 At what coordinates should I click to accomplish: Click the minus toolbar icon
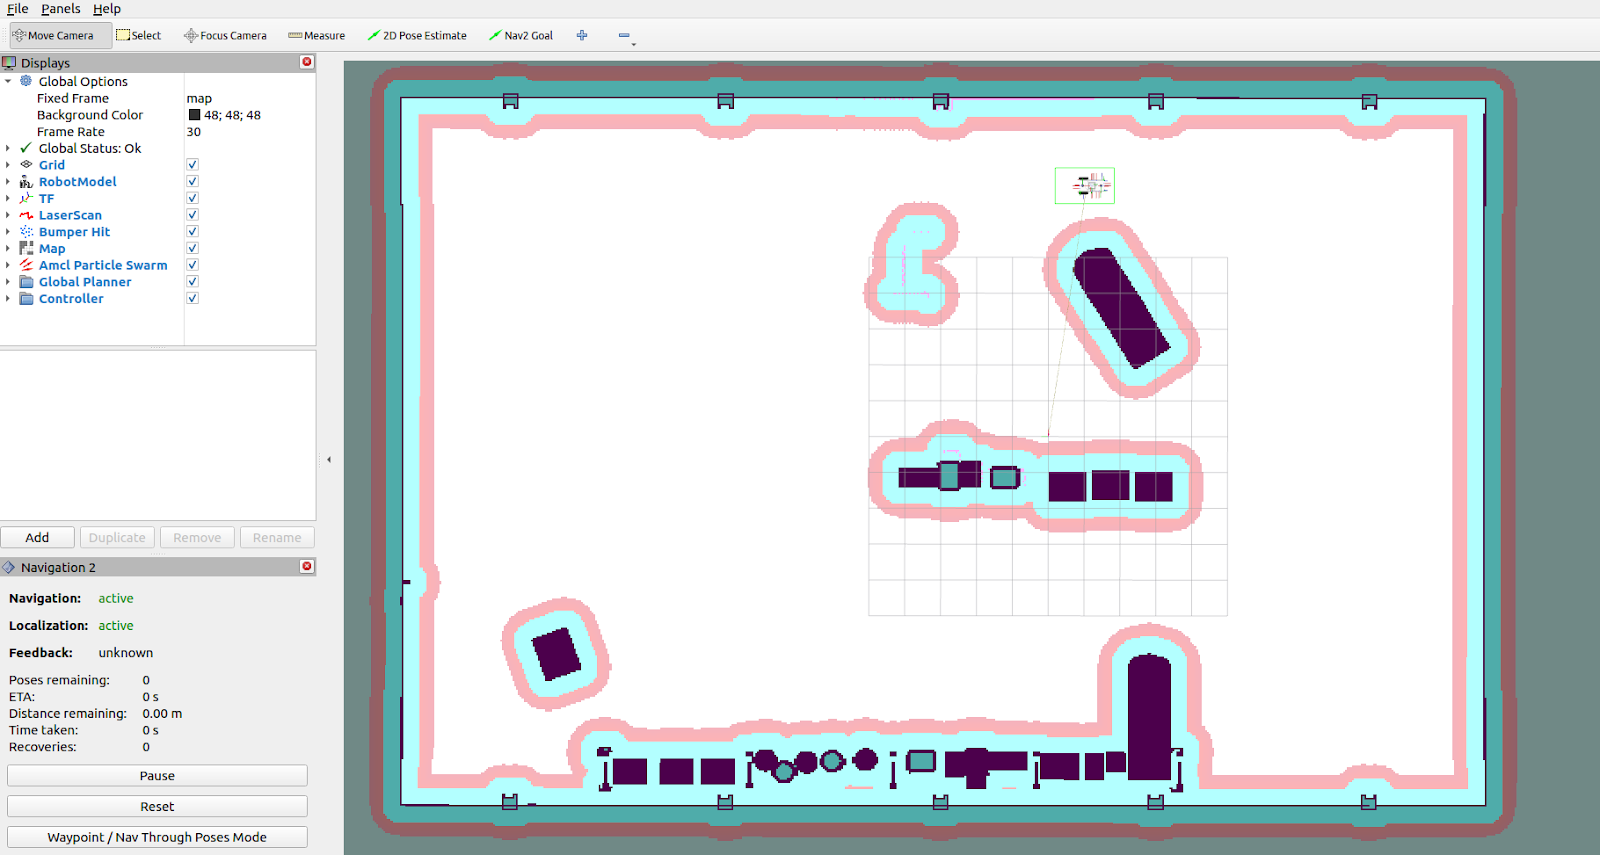[624, 35]
